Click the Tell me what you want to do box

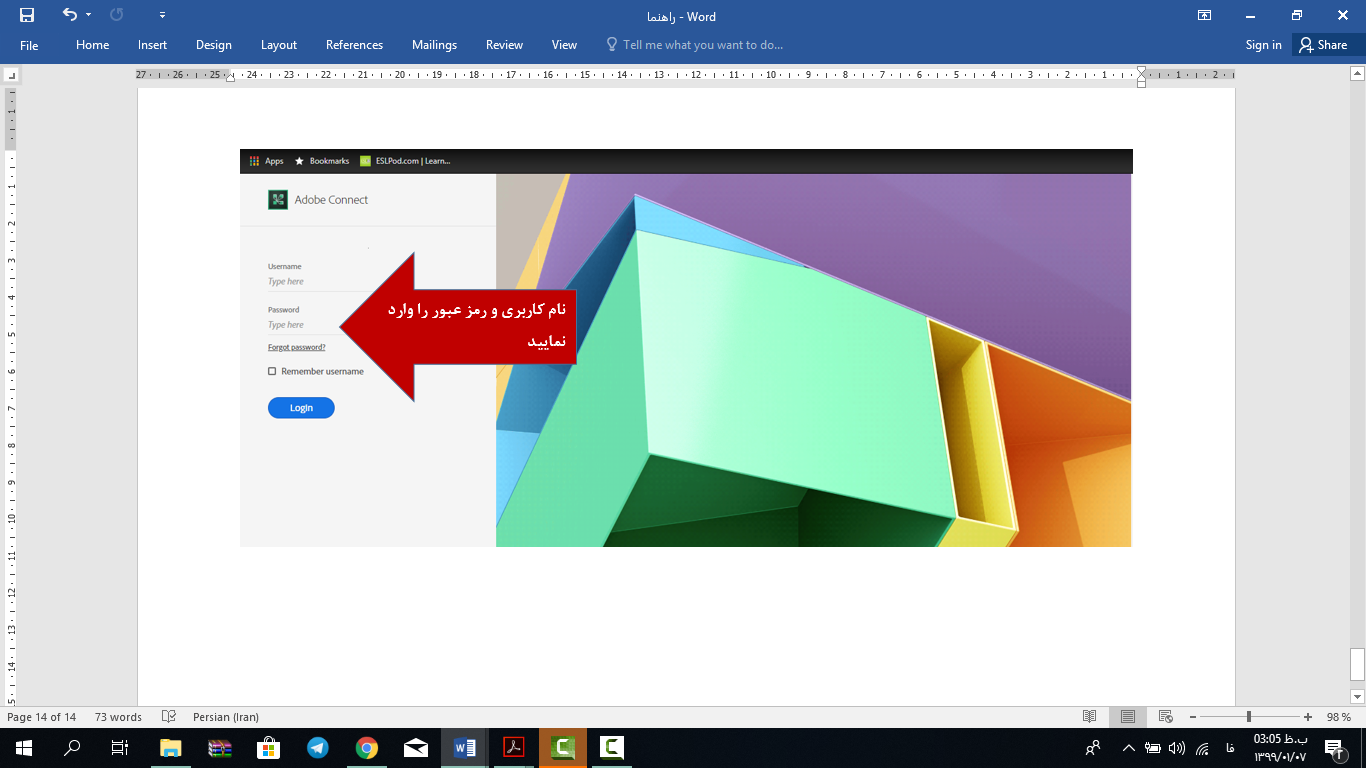click(x=695, y=45)
